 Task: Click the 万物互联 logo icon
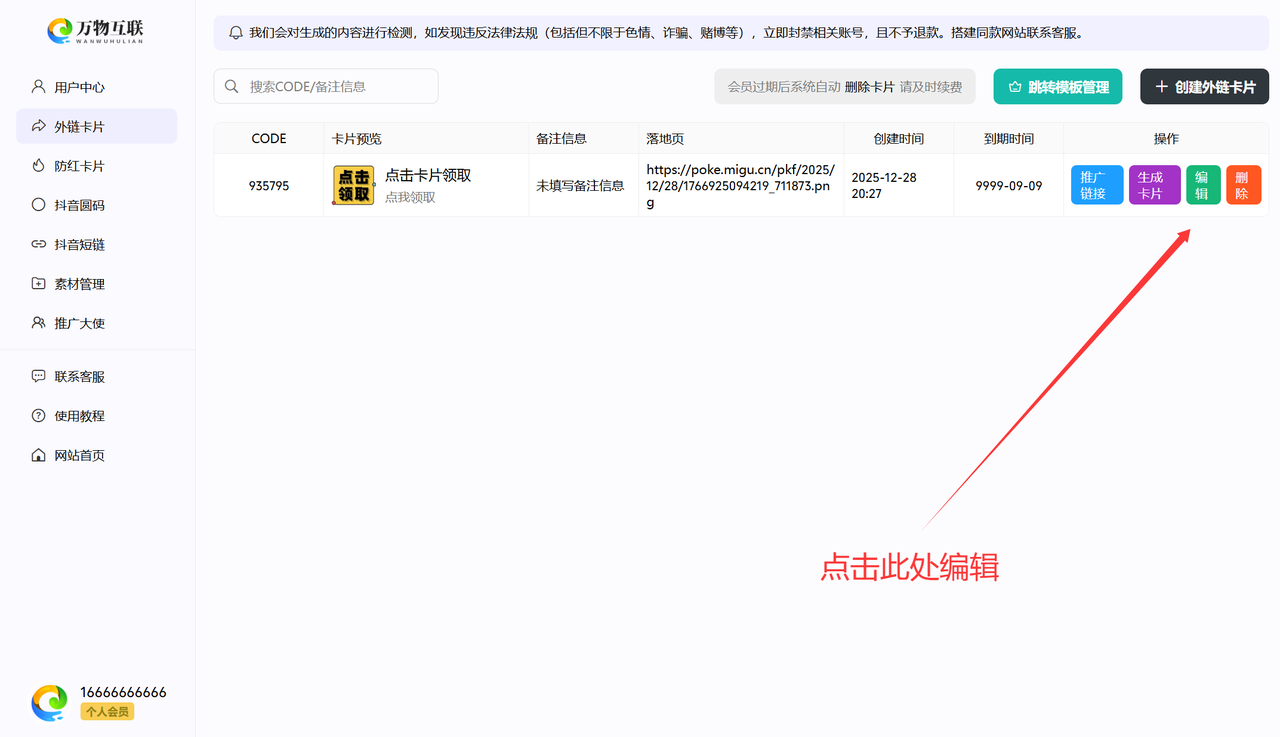(60, 31)
